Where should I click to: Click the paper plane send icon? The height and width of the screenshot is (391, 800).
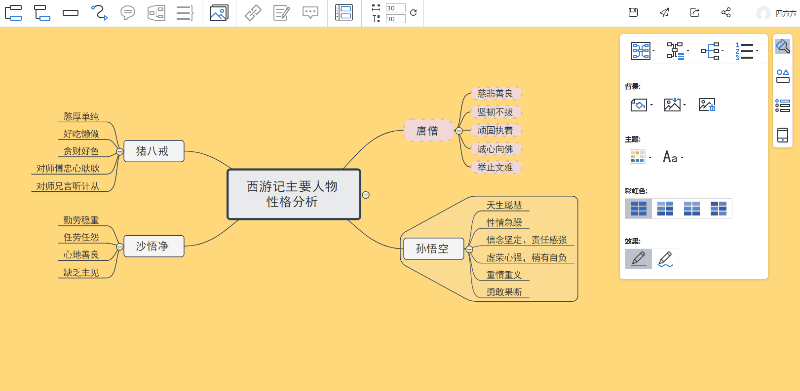coord(664,13)
